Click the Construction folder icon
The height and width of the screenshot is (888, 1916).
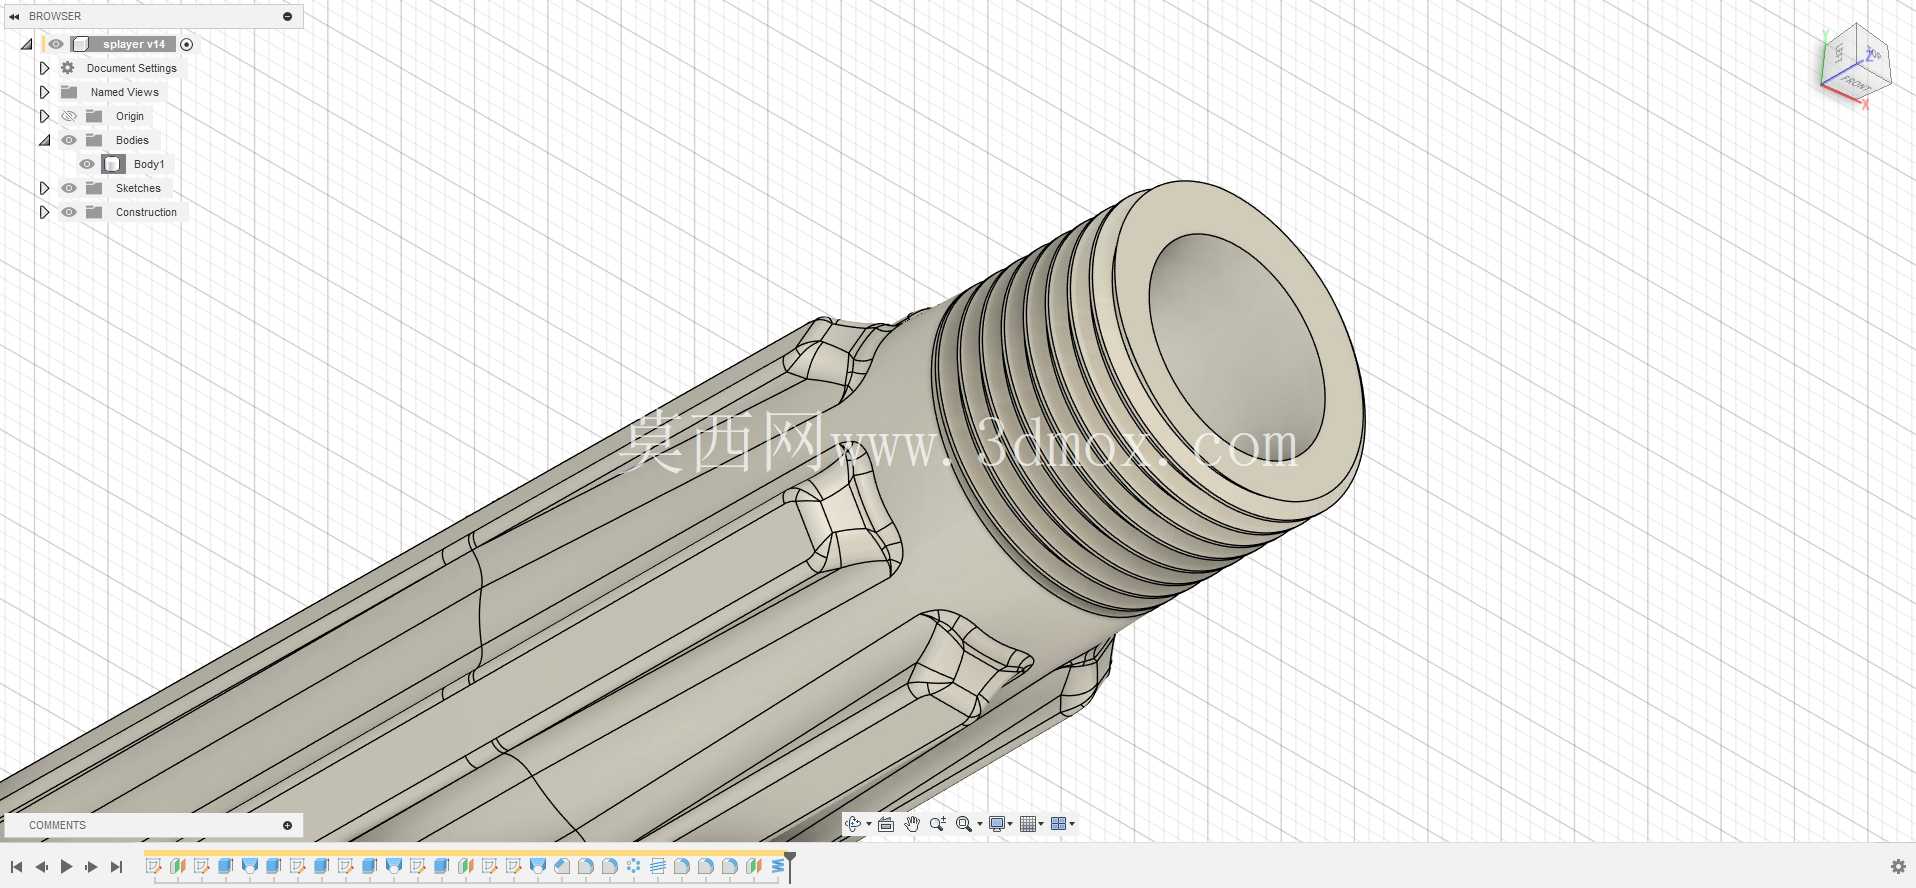94,212
